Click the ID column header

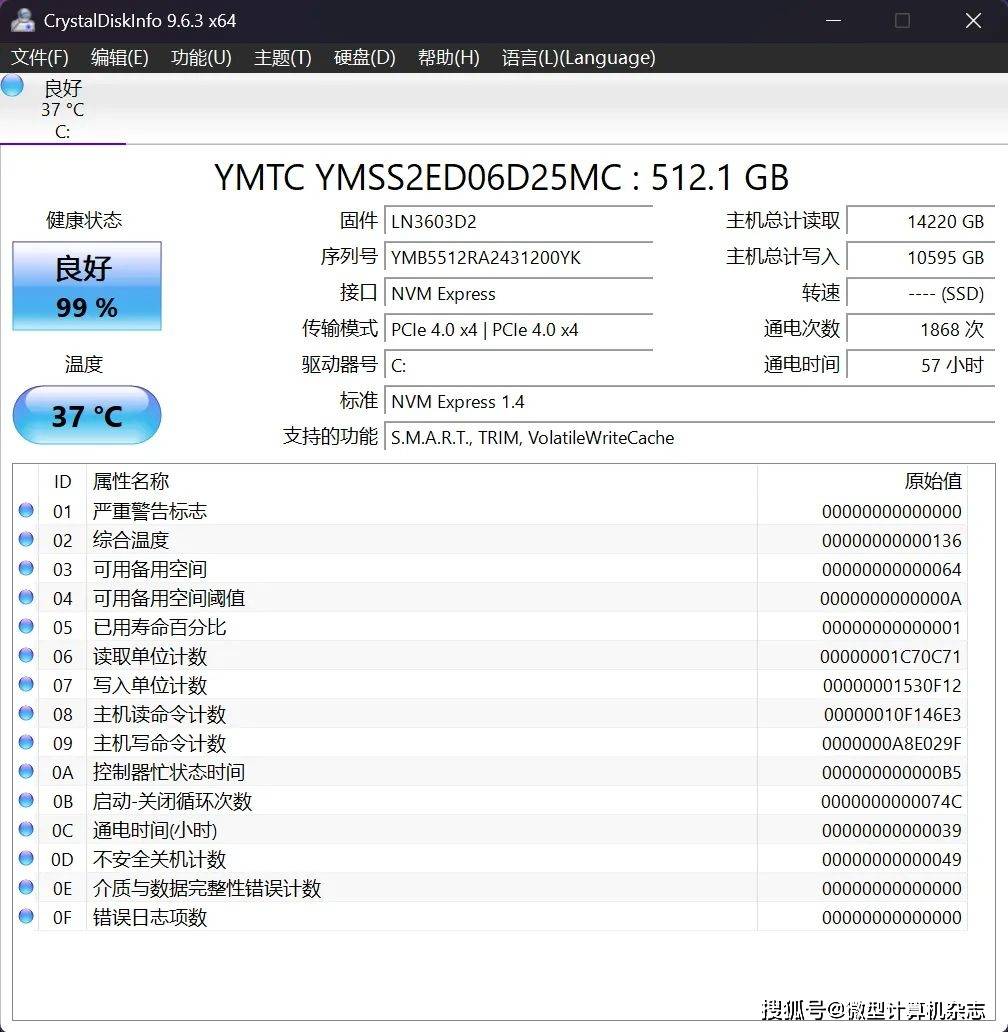(x=63, y=481)
